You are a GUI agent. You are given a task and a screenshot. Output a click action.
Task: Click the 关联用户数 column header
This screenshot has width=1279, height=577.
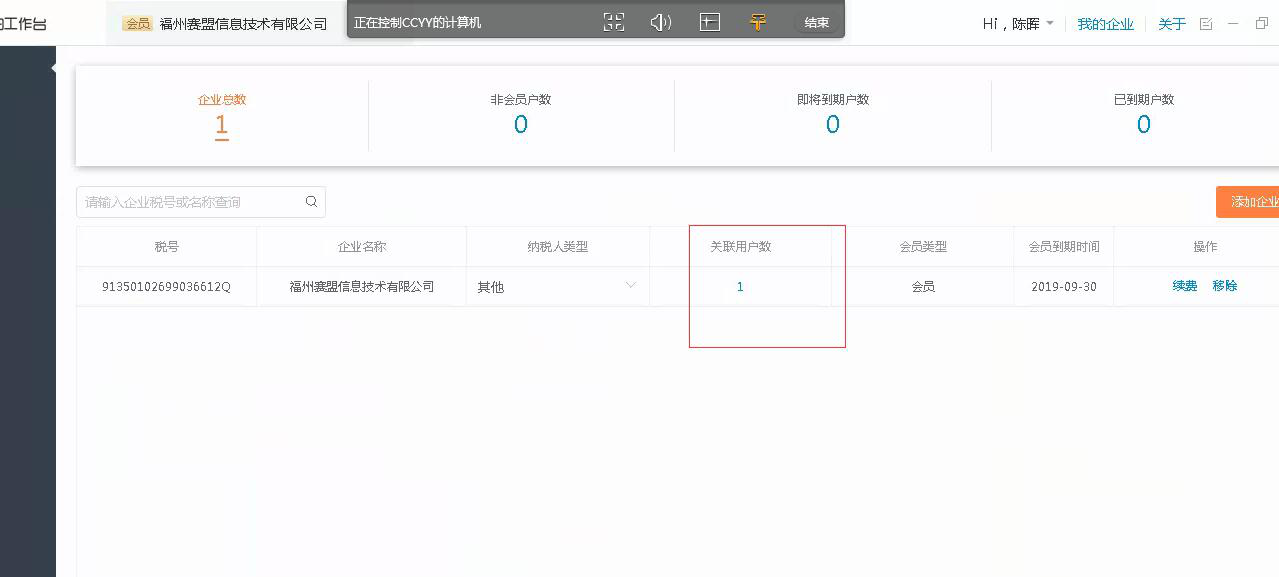(740, 247)
